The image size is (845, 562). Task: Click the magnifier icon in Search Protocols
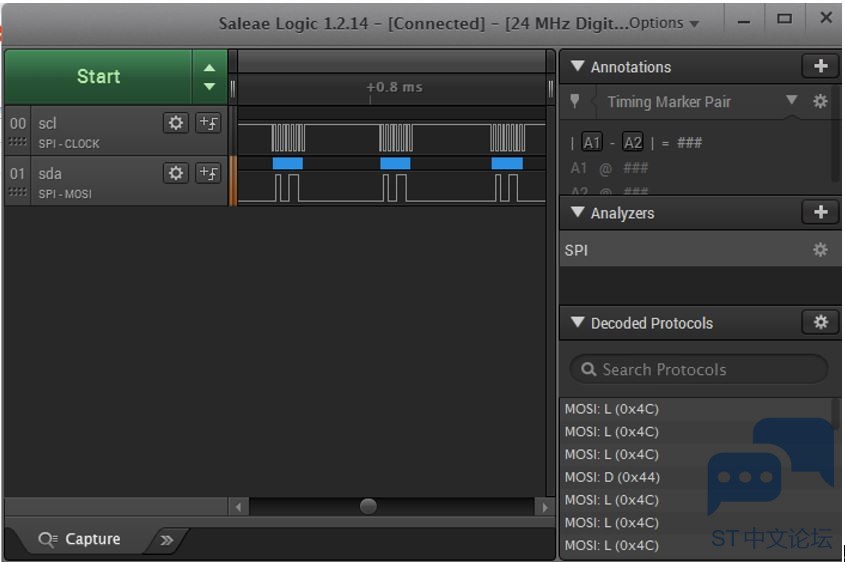588,369
